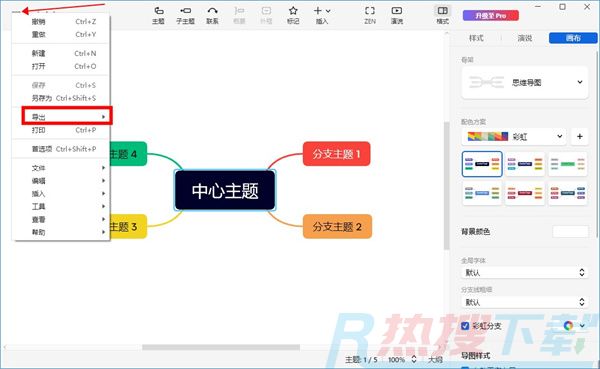Select the 分支主题 1 node
Image resolution: width=600 pixels, height=369 pixels.
click(x=336, y=154)
